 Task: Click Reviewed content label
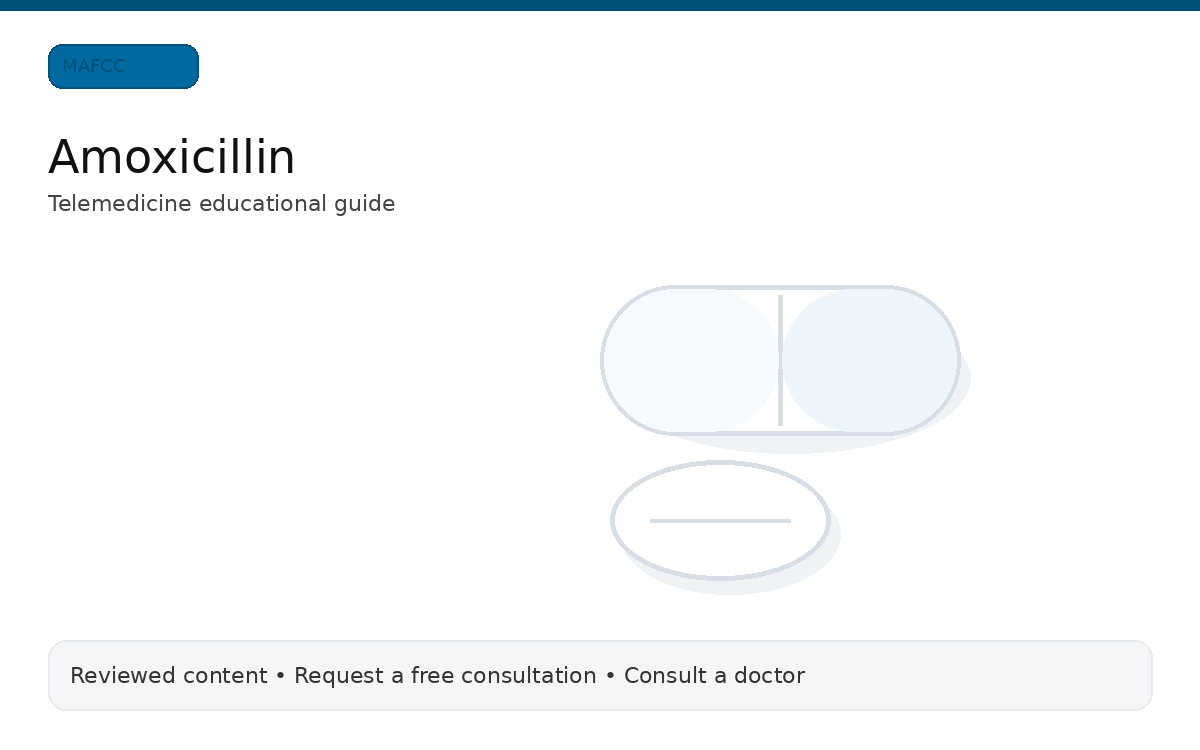pyautogui.click(x=168, y=676)
